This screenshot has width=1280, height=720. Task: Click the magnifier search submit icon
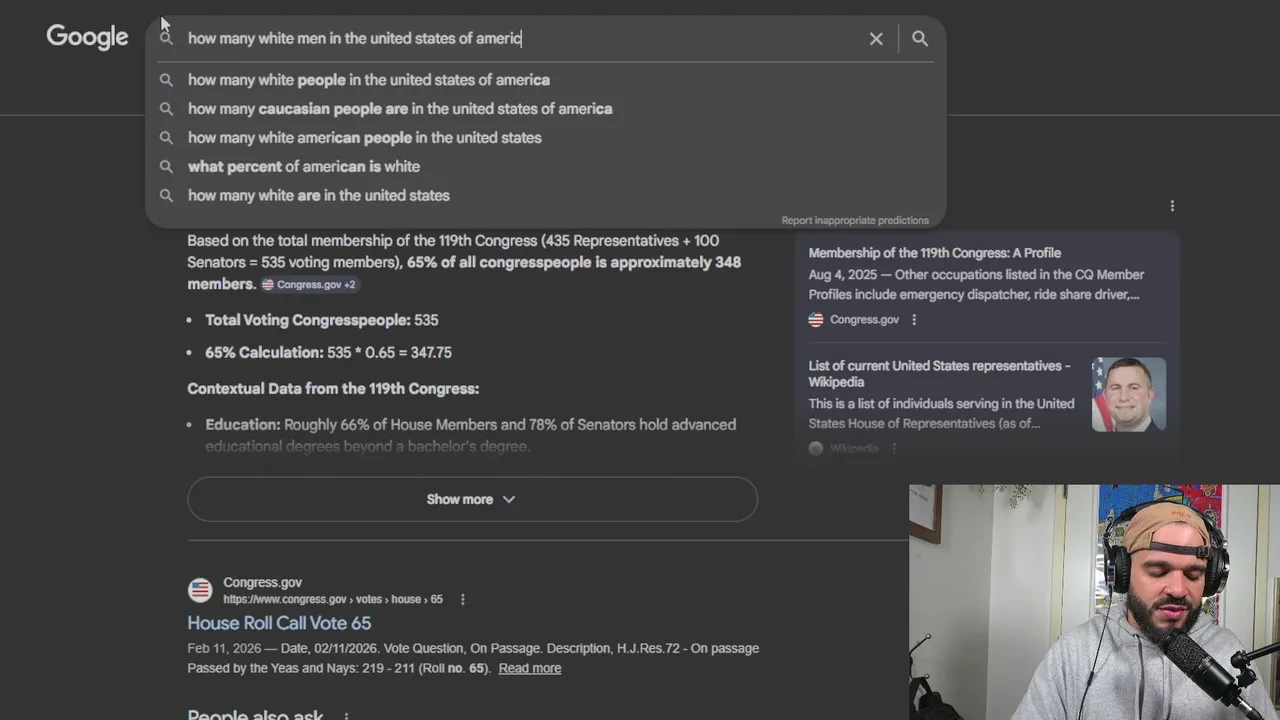coord(920,39)
